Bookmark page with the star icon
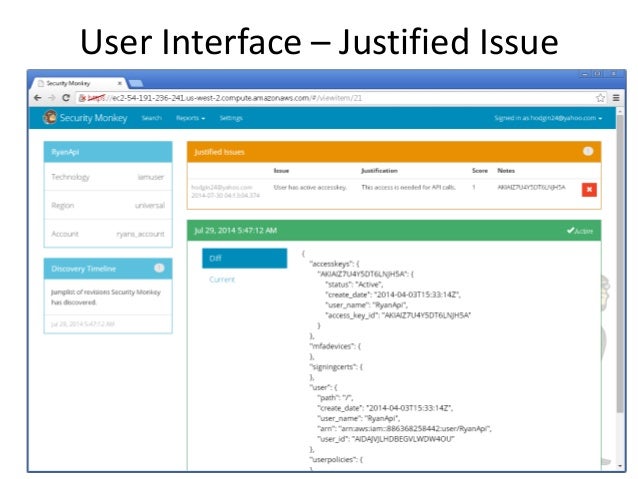 coord(600,98)
